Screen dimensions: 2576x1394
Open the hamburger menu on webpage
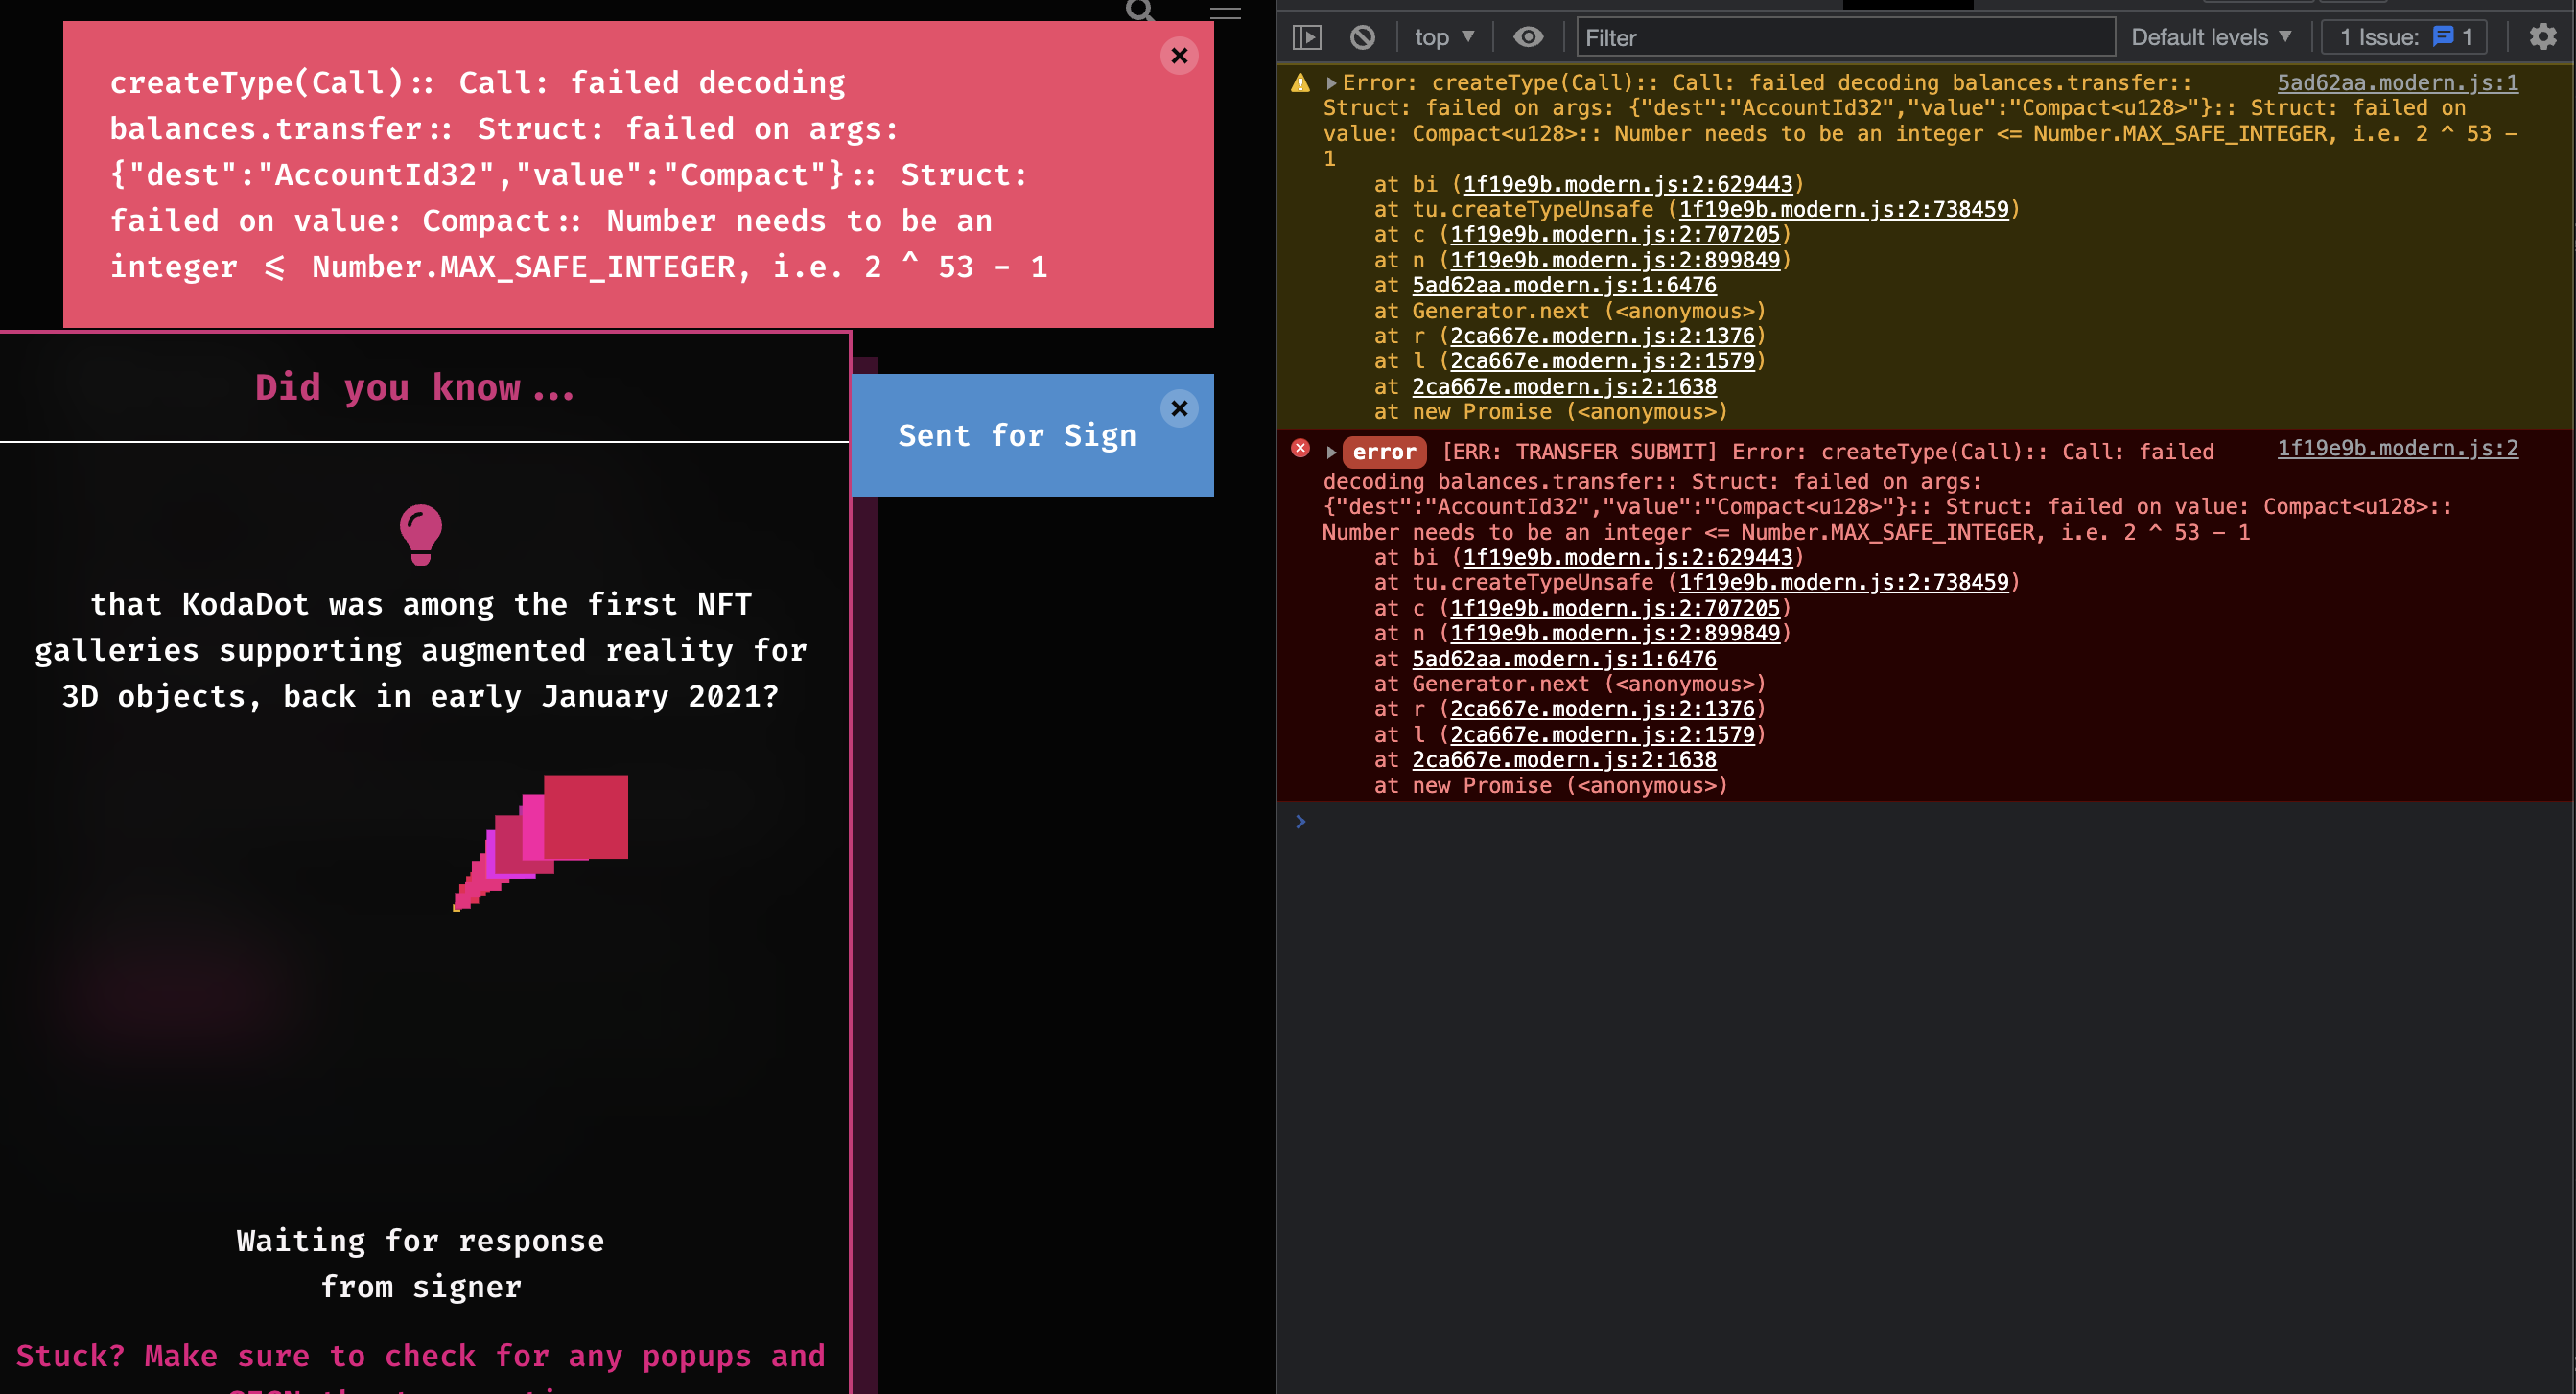1224,12
